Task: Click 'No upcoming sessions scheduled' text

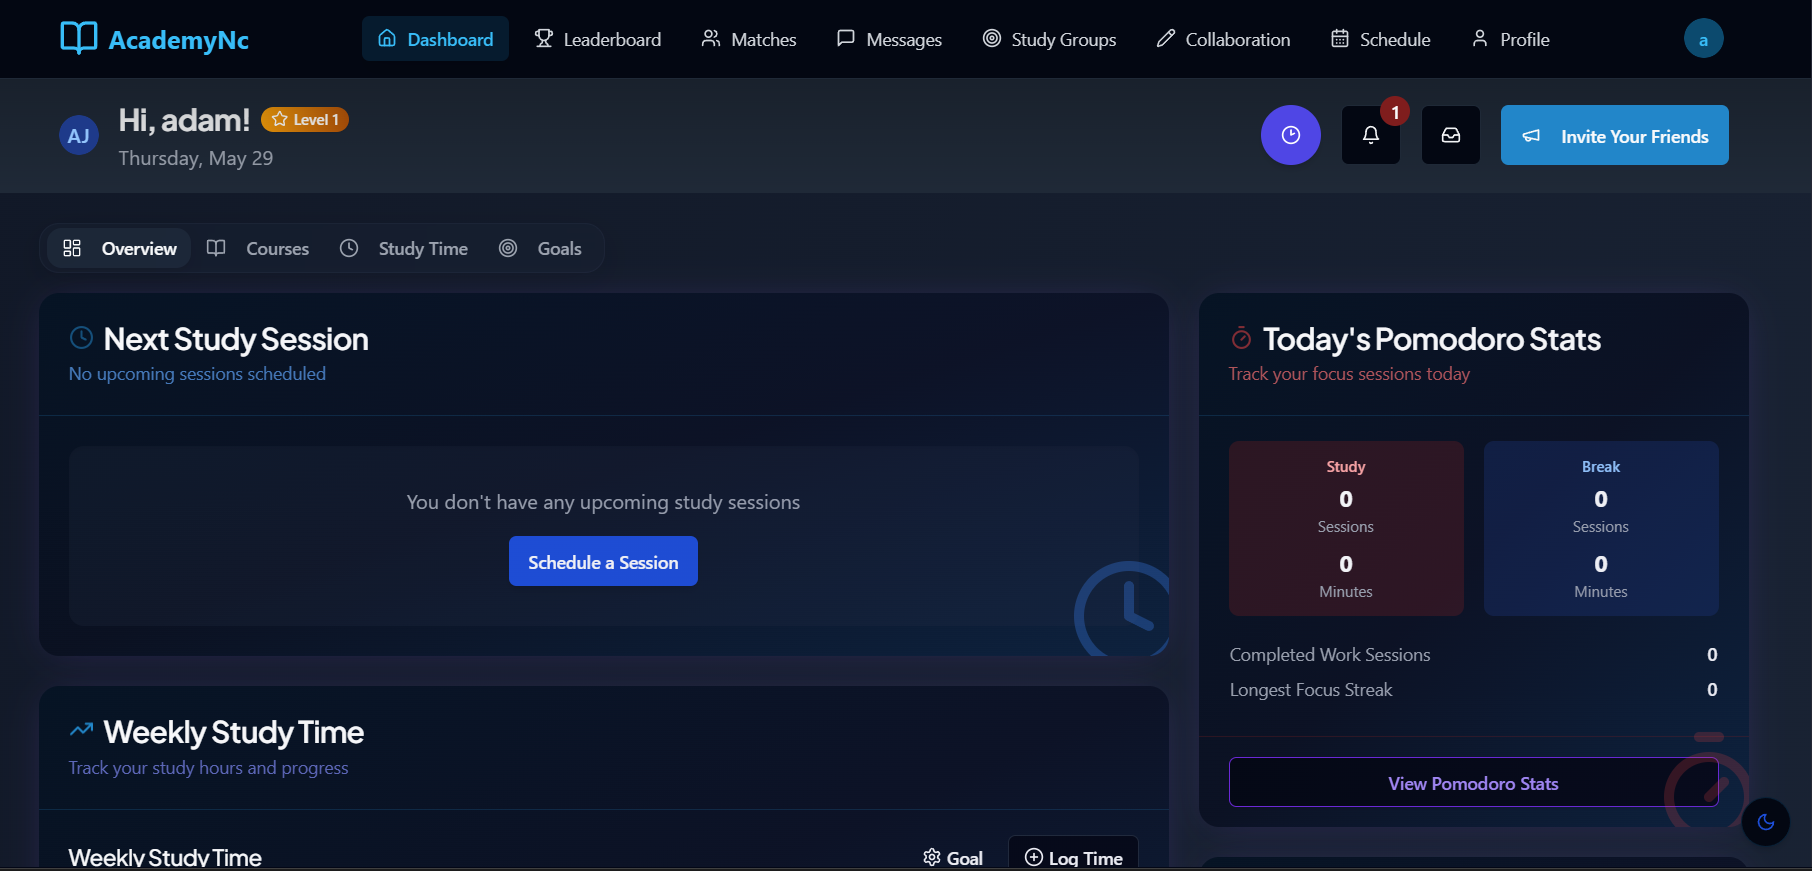Action: [197, 373]
